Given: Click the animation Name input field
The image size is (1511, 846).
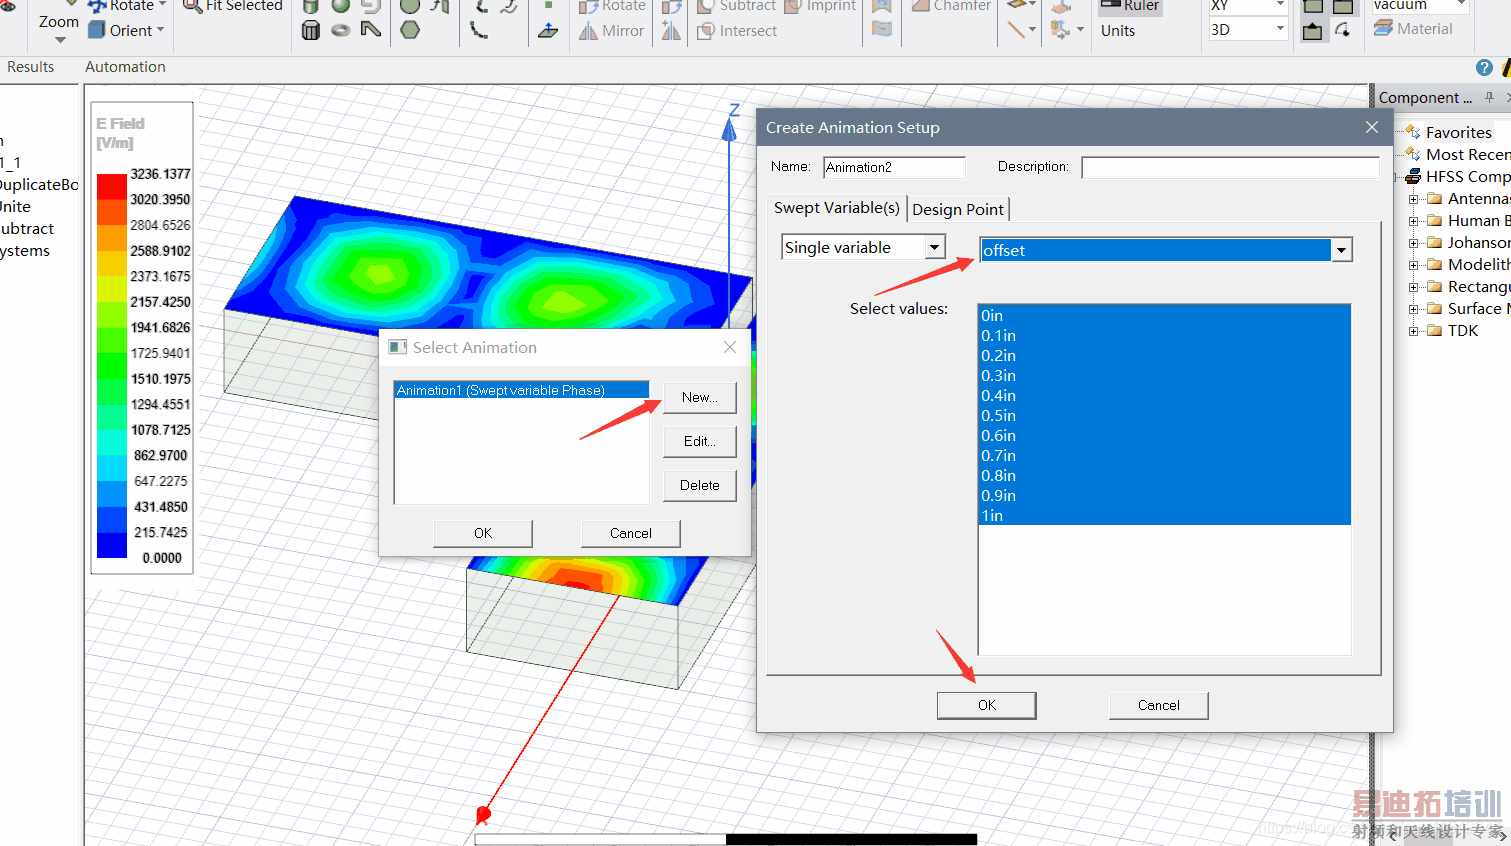Looking at the screenshot, I should click(x=894, y=167).
